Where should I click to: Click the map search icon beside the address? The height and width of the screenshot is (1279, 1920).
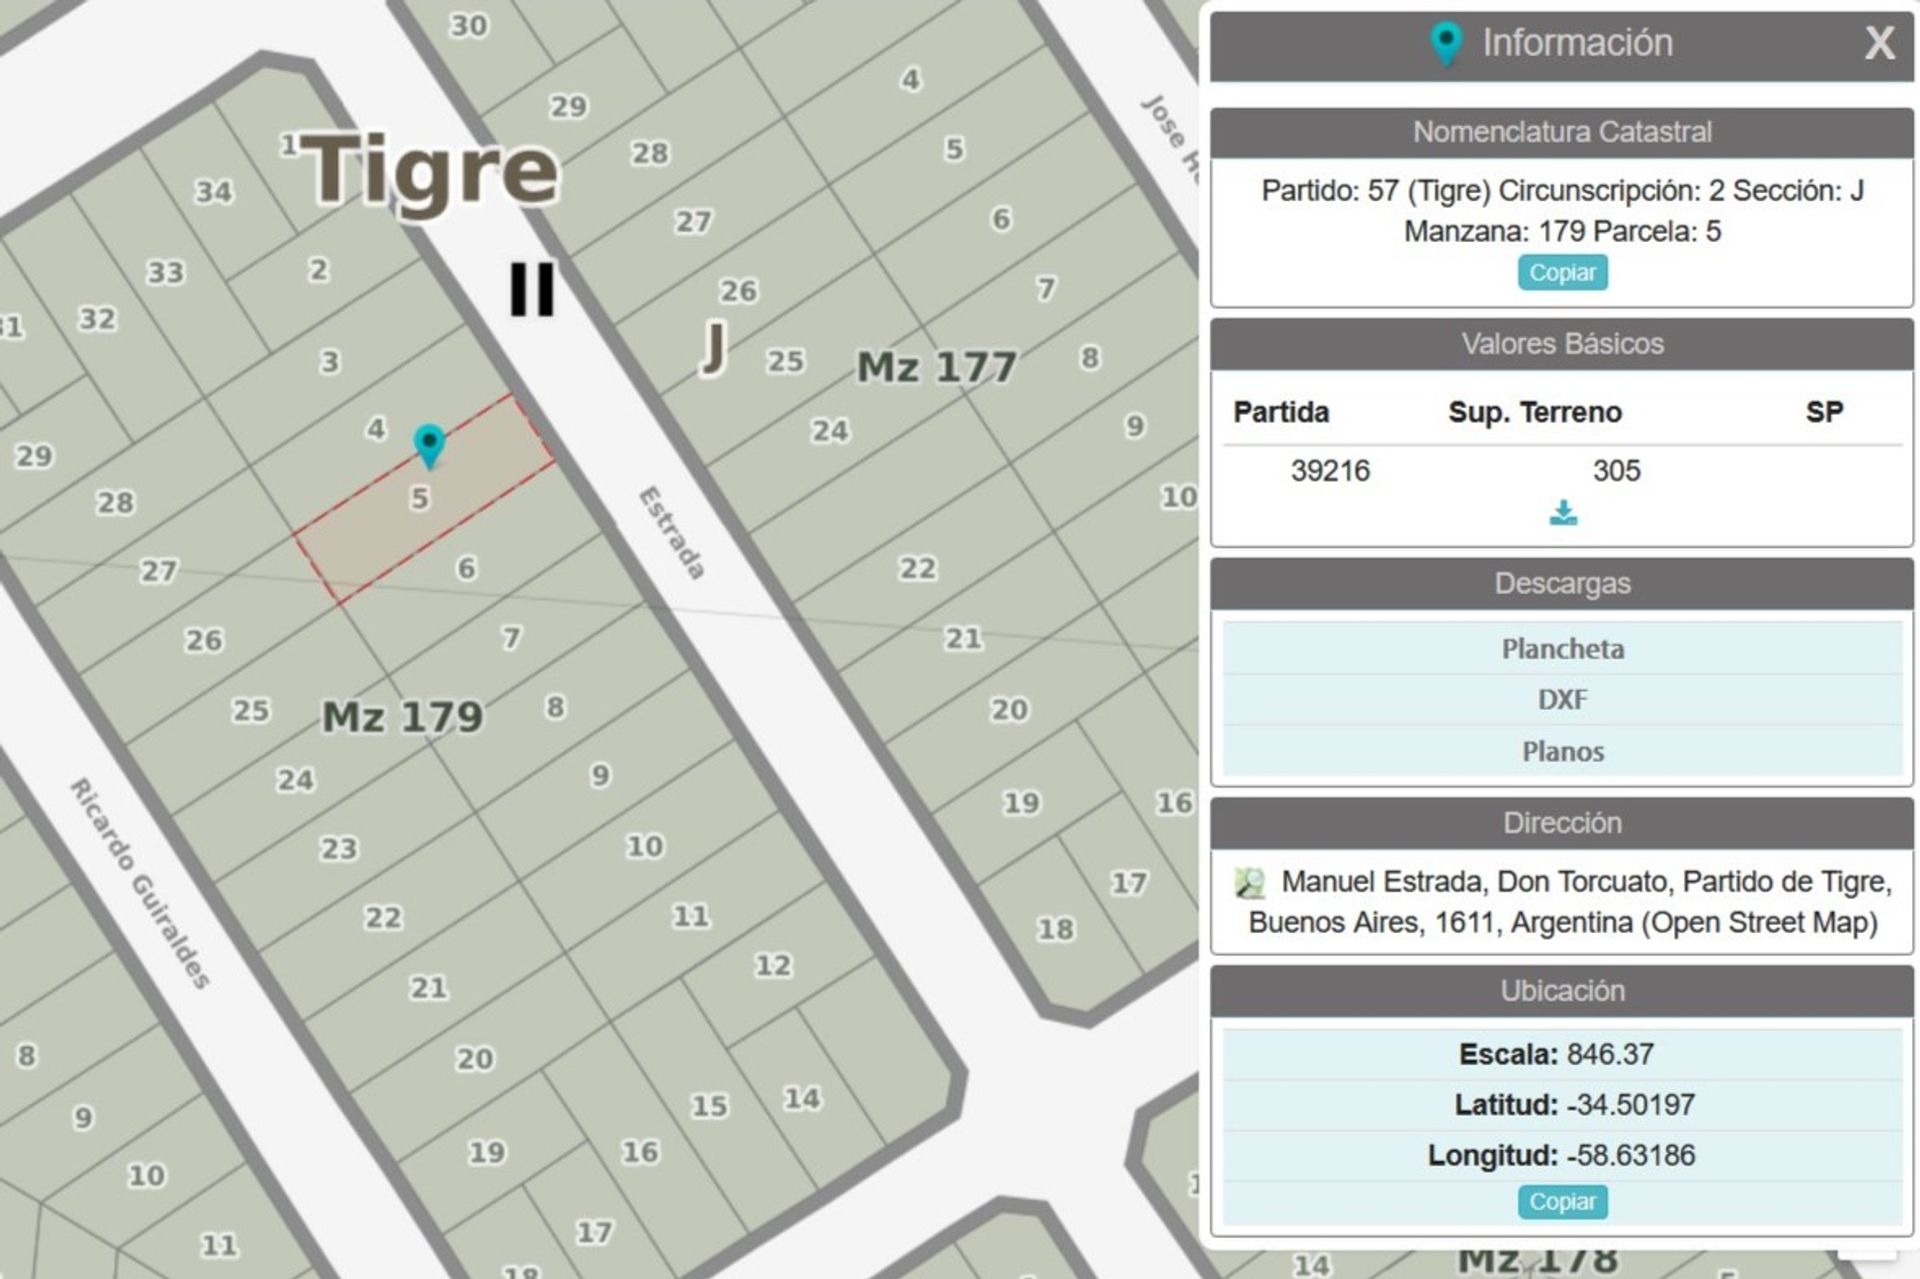pyautogui.click(x=1249, y=883)
